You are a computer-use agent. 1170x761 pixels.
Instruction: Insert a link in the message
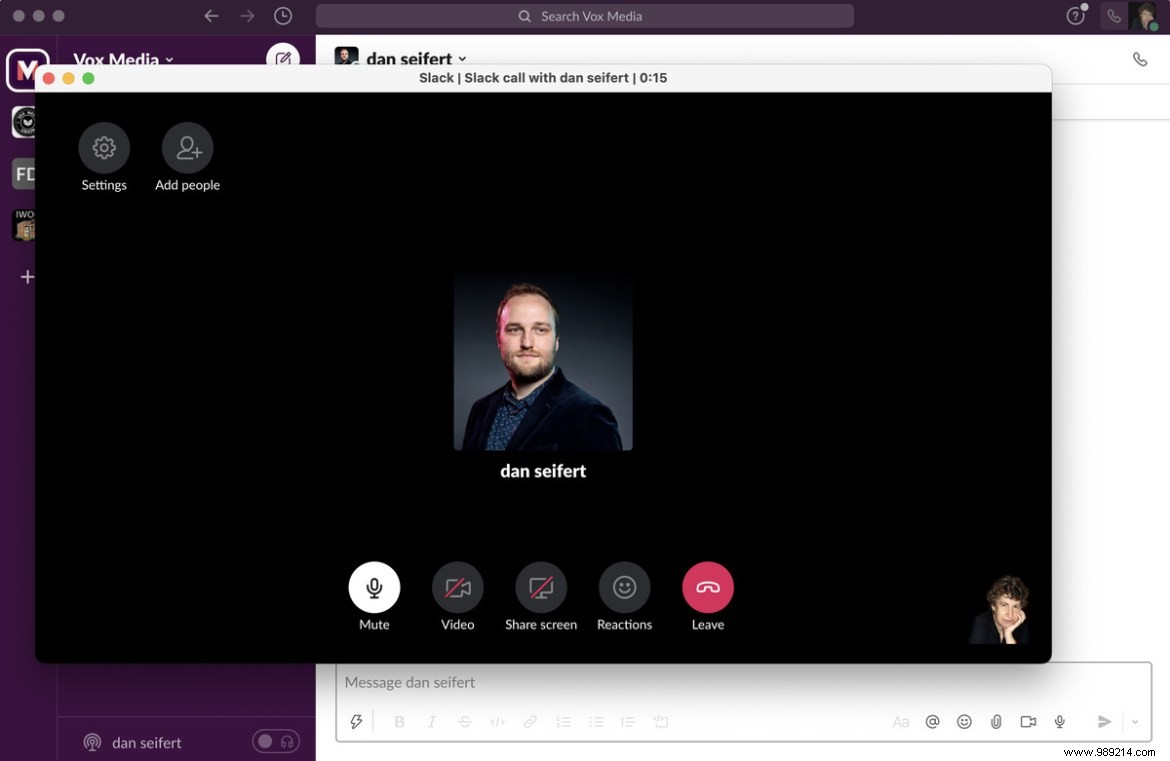pos(530,721)
